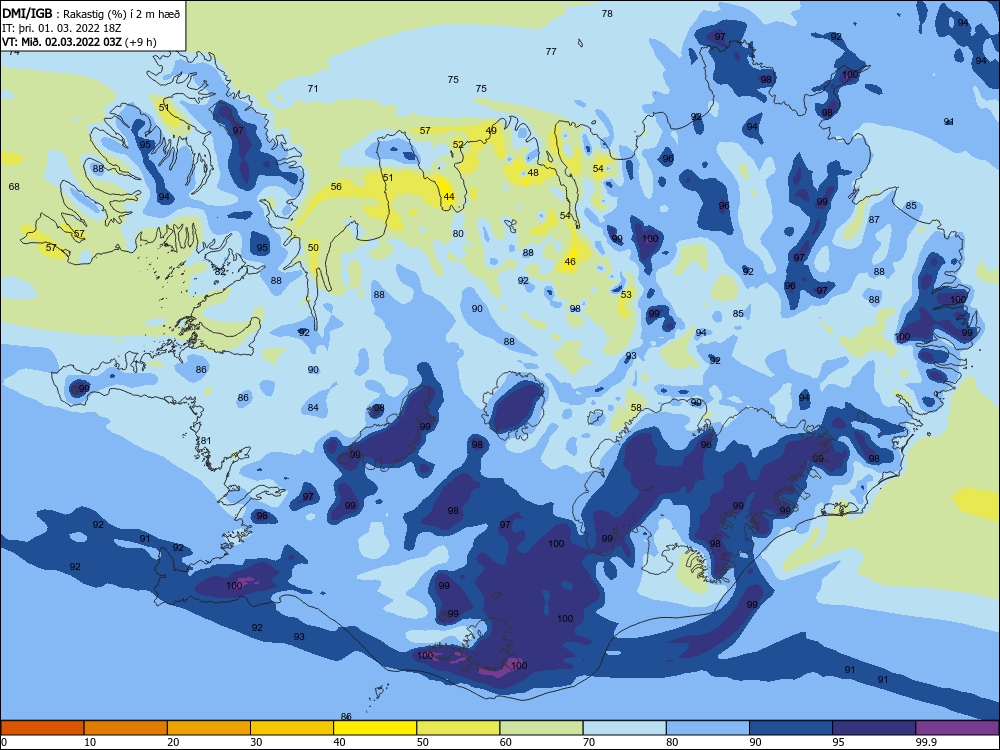Click the humidity value '44' in yellow area
1000x750 pixels.
449,197
